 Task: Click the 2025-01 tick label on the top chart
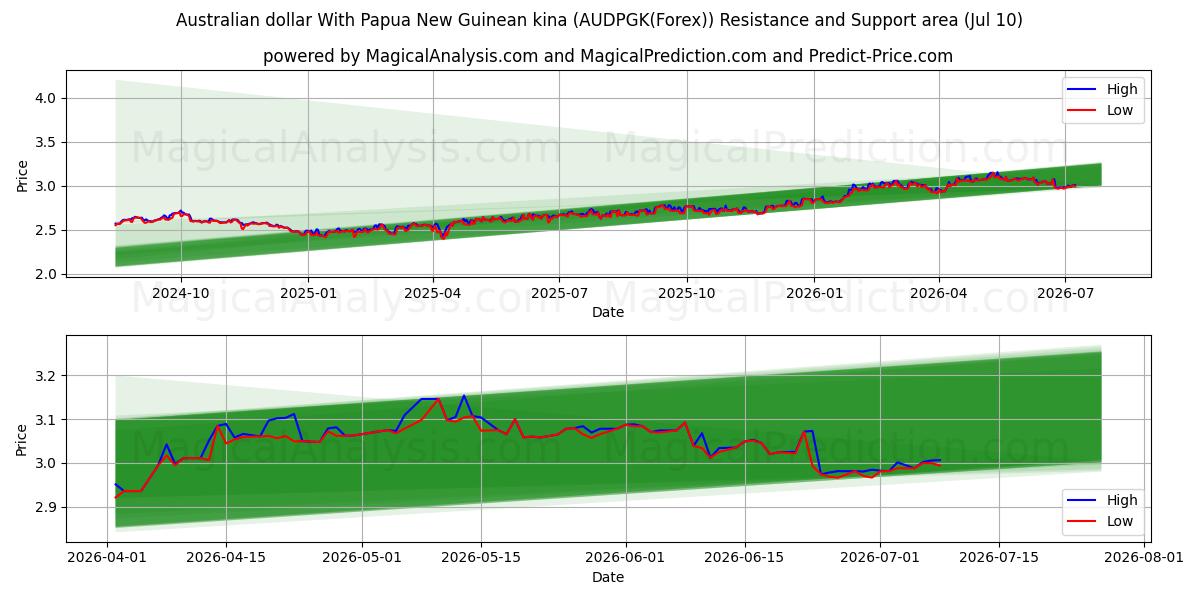[x=307, y=294]
